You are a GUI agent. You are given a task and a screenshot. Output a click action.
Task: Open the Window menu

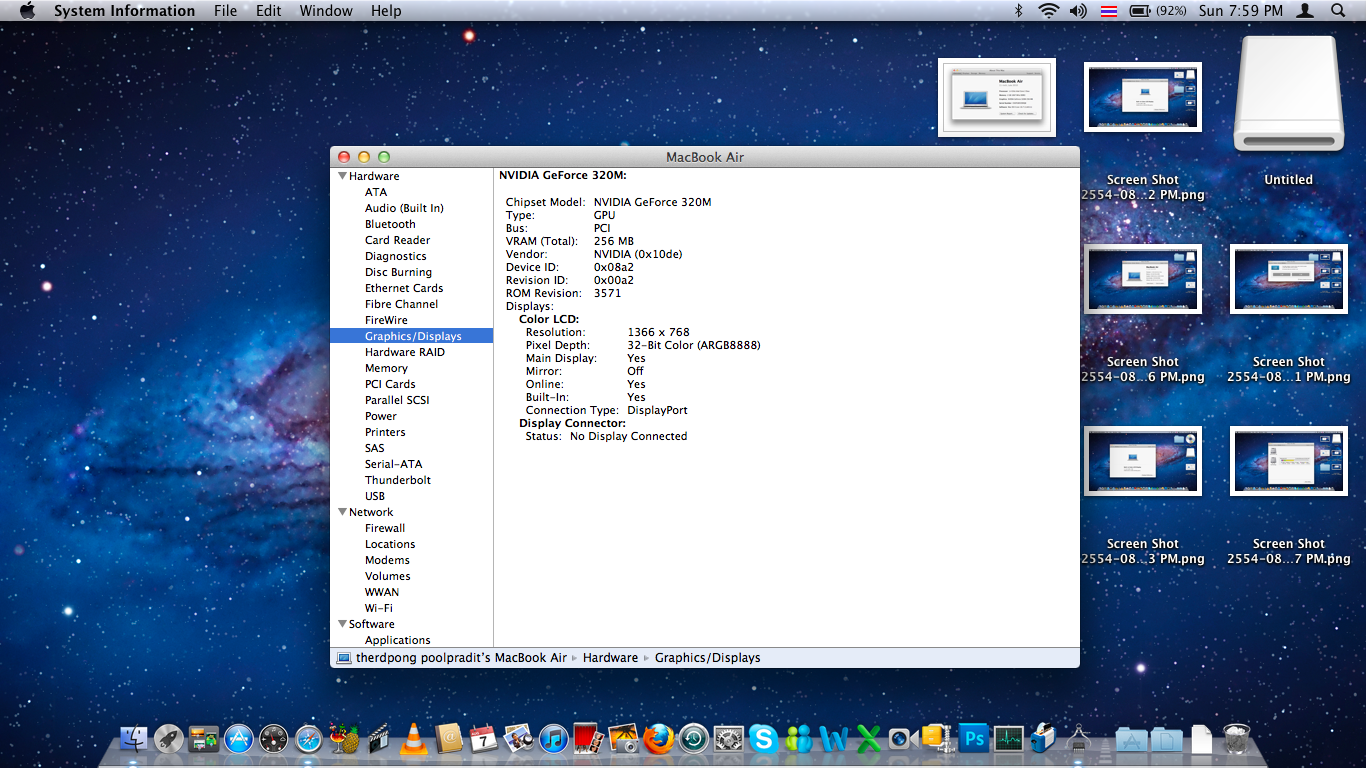(x=326, y=11)
